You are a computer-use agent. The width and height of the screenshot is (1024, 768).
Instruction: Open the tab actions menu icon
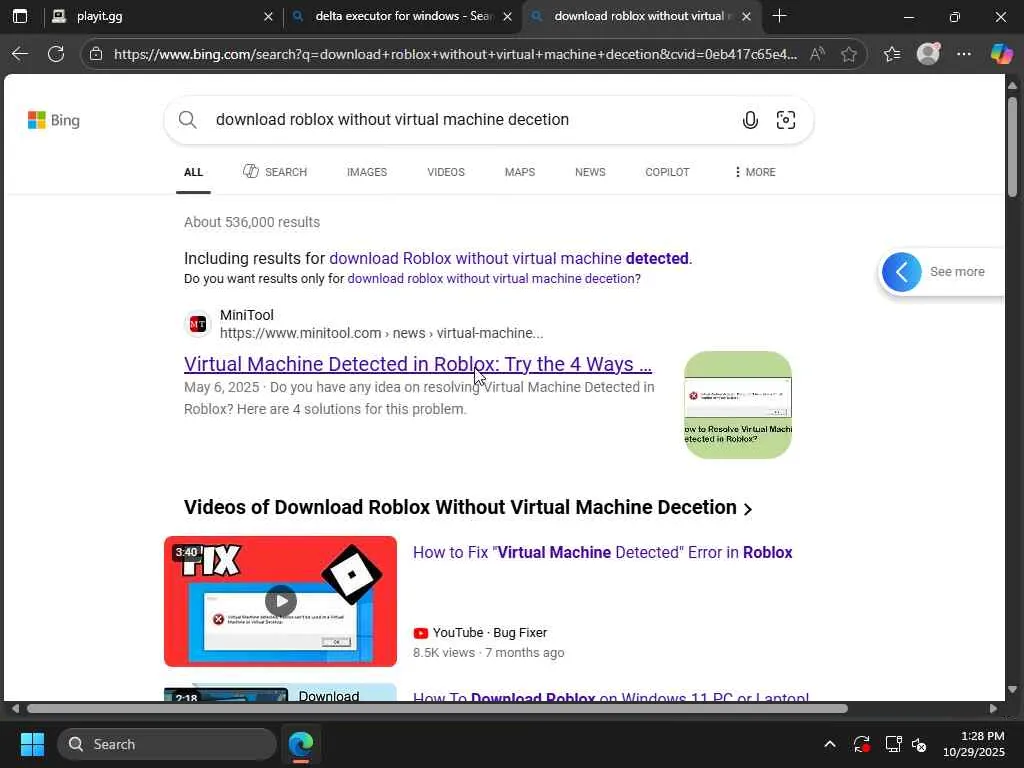(x=20, y=16)
